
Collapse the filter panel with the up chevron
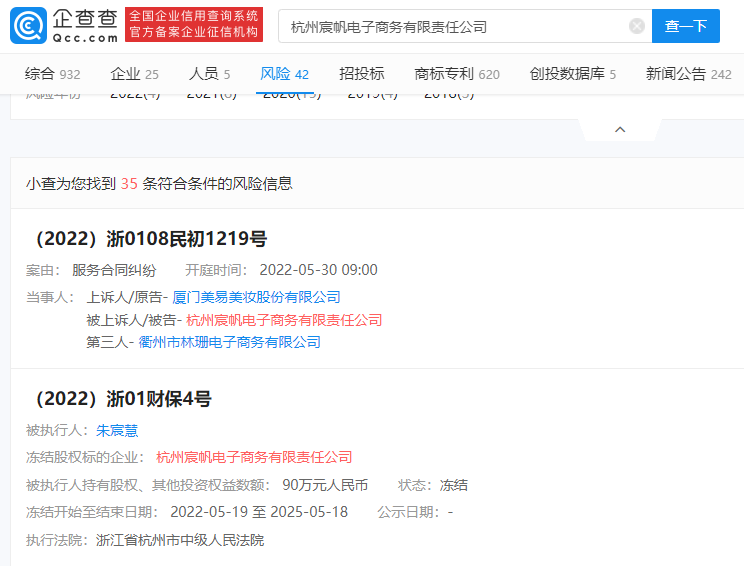pos(620,130)
